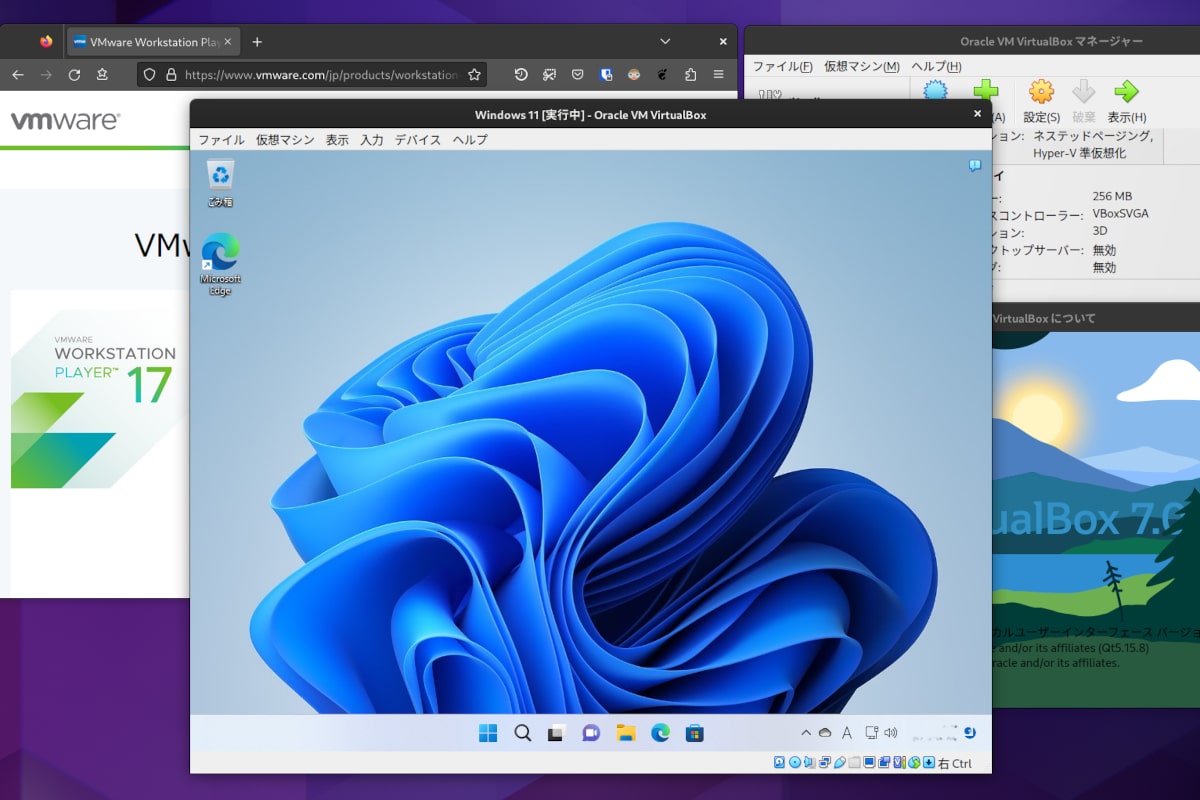Click the VMware logo on the webpage
This screenshot has width=1200, height=800.
pos(65,121)
